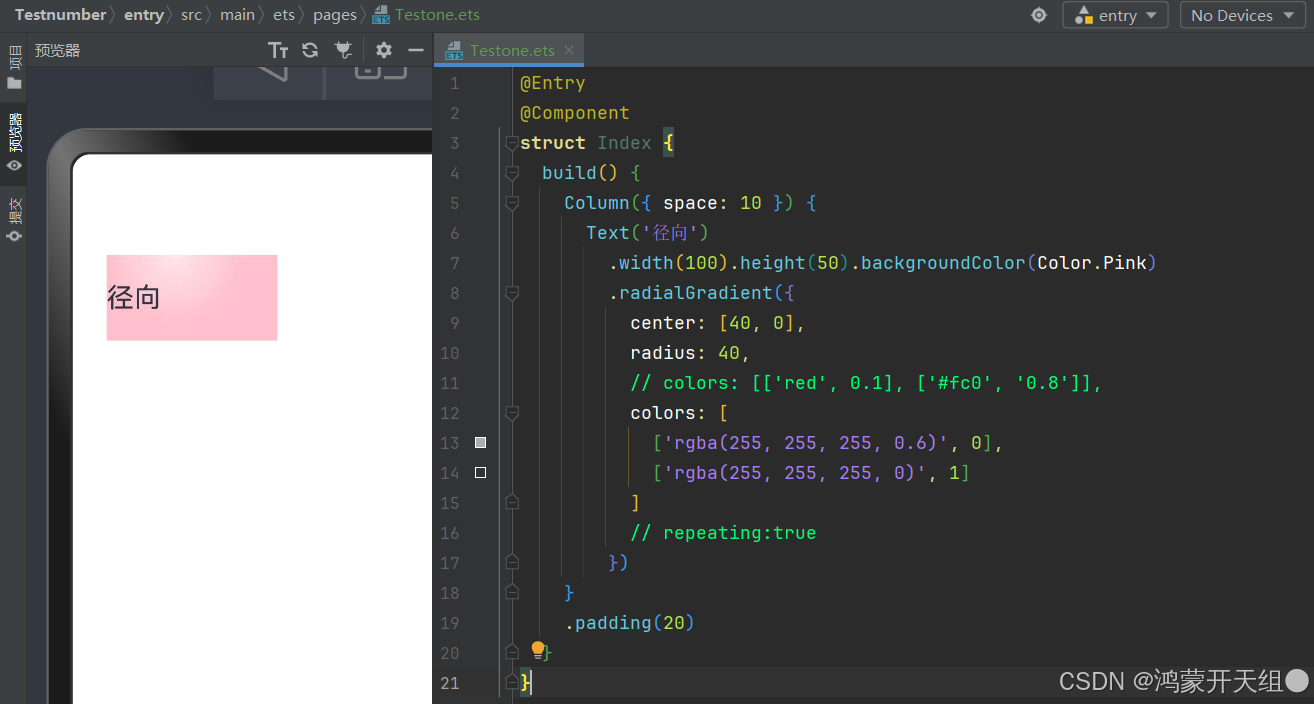
Task: Click the @Component decorator on line 2
Action: pyautogui.click(x=575, y=113)
